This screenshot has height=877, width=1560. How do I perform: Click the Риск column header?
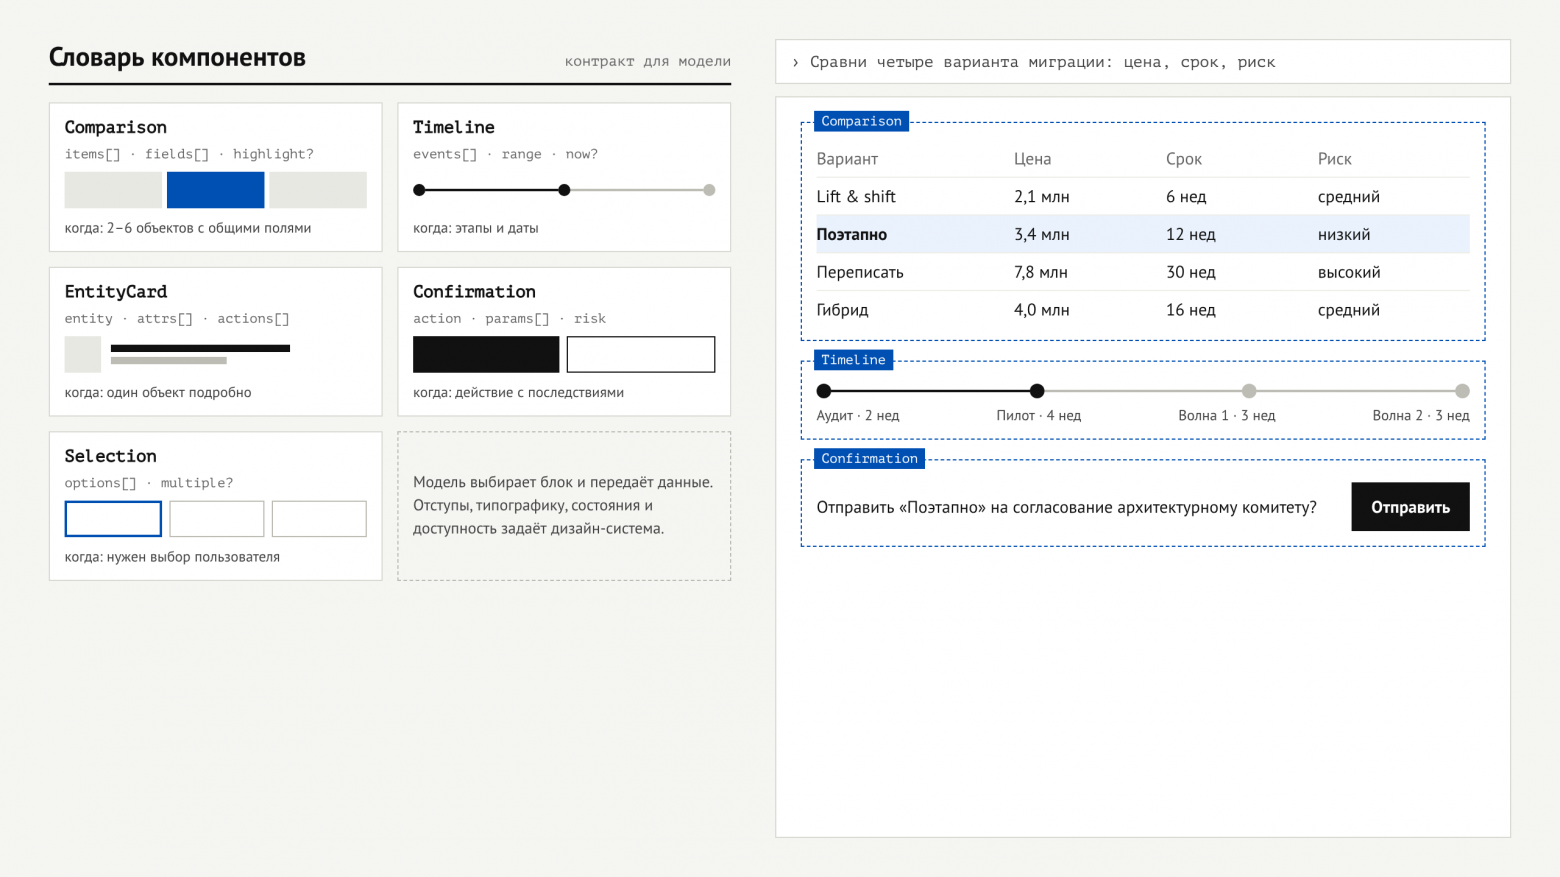pyautogui.click(x=1334, y=159)
